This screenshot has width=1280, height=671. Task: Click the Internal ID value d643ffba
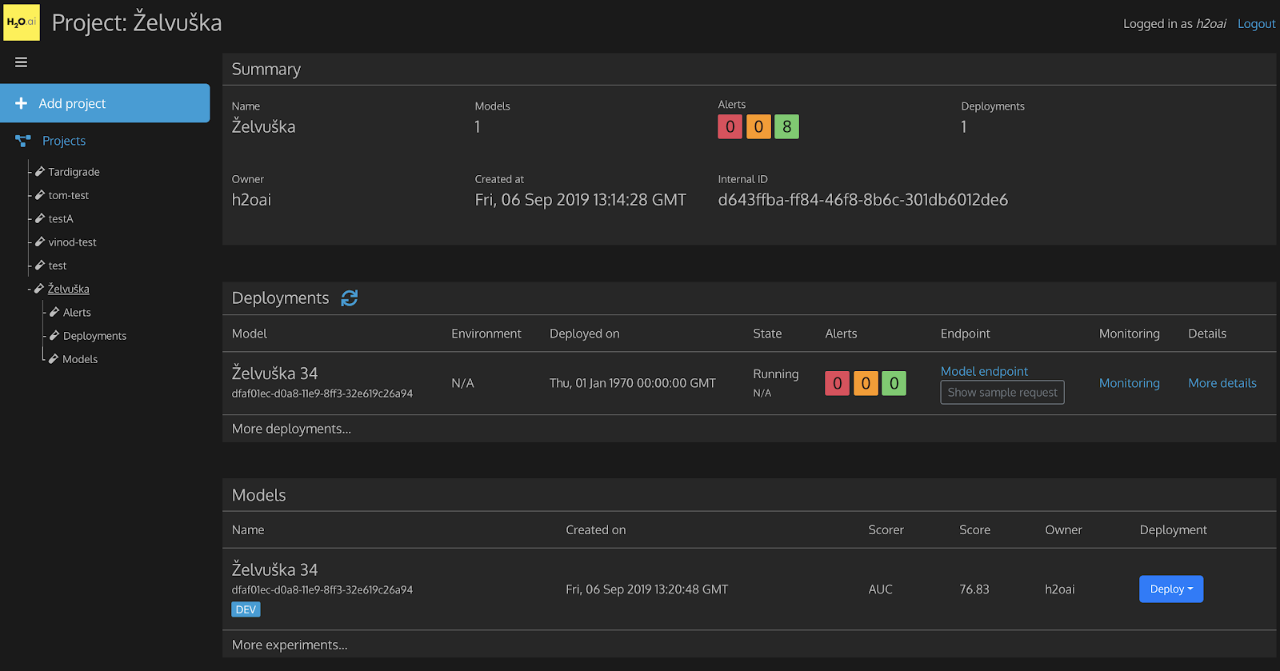tap(863, 200)
